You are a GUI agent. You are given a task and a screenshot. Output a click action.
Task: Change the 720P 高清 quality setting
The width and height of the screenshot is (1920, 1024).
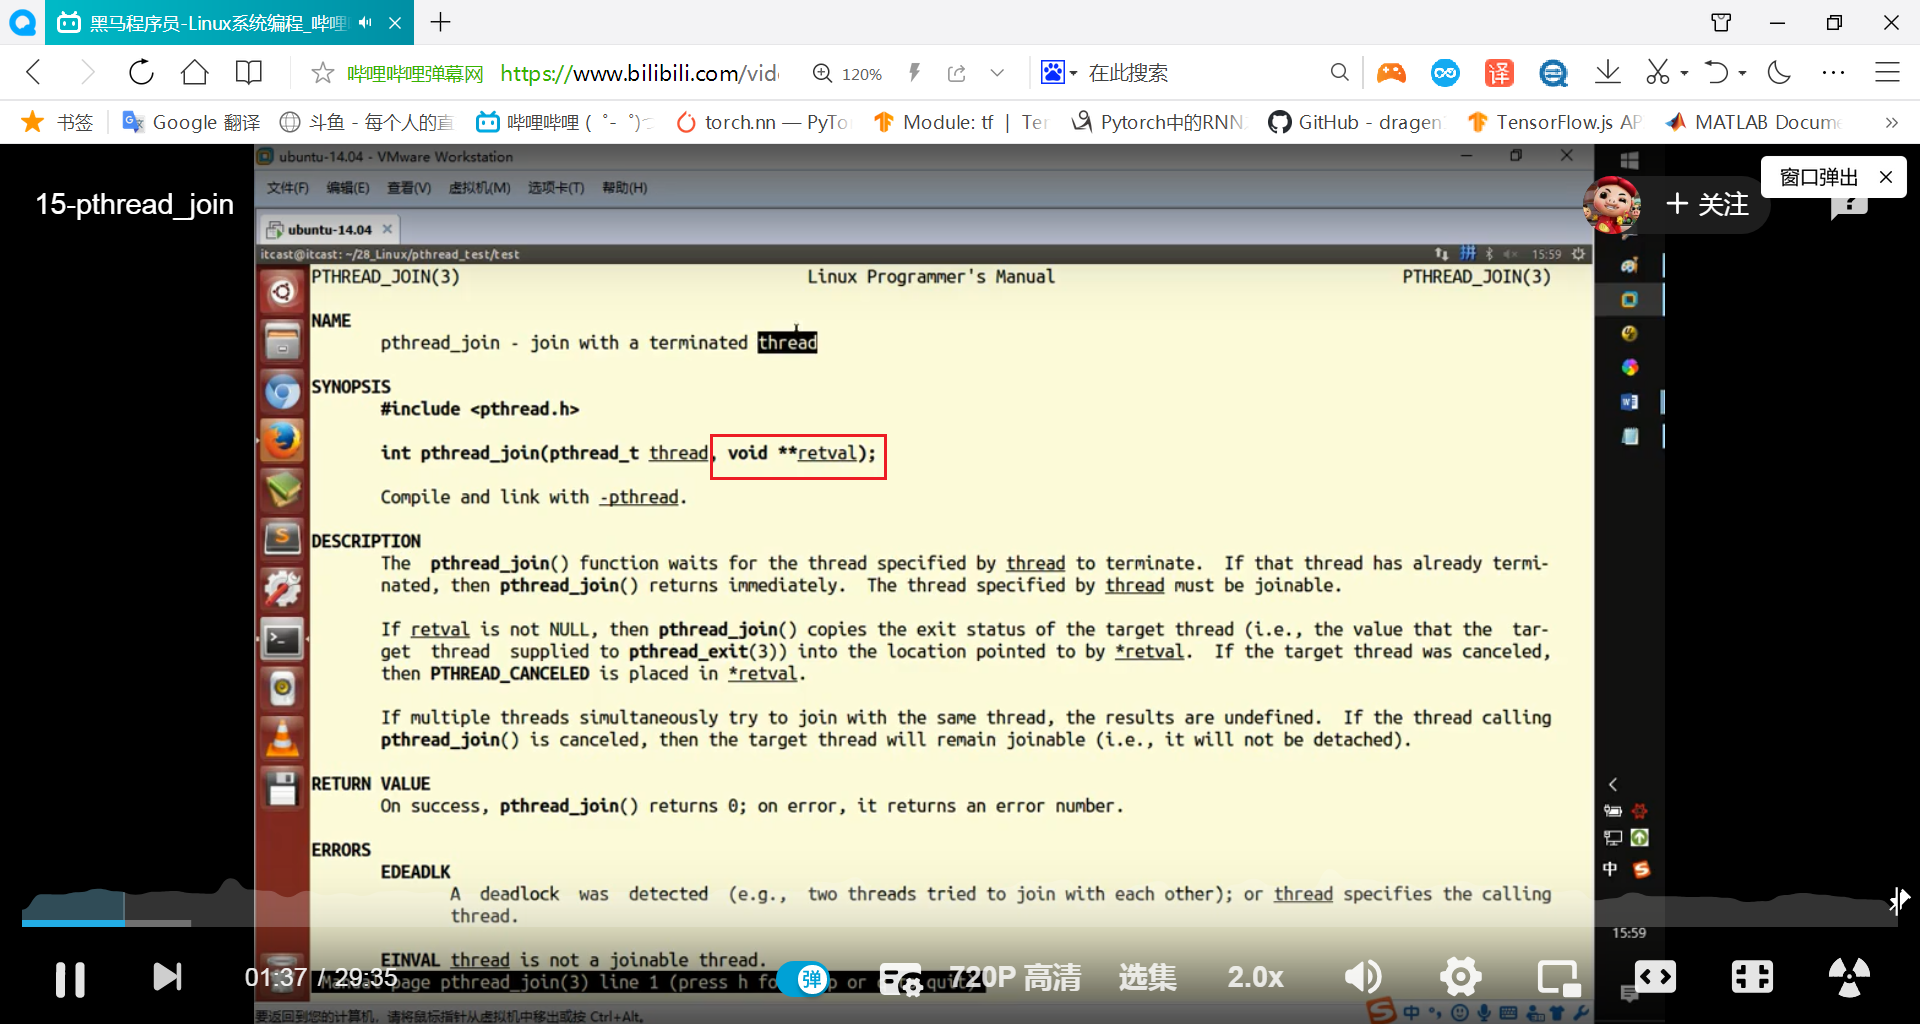pos(1015,977)
